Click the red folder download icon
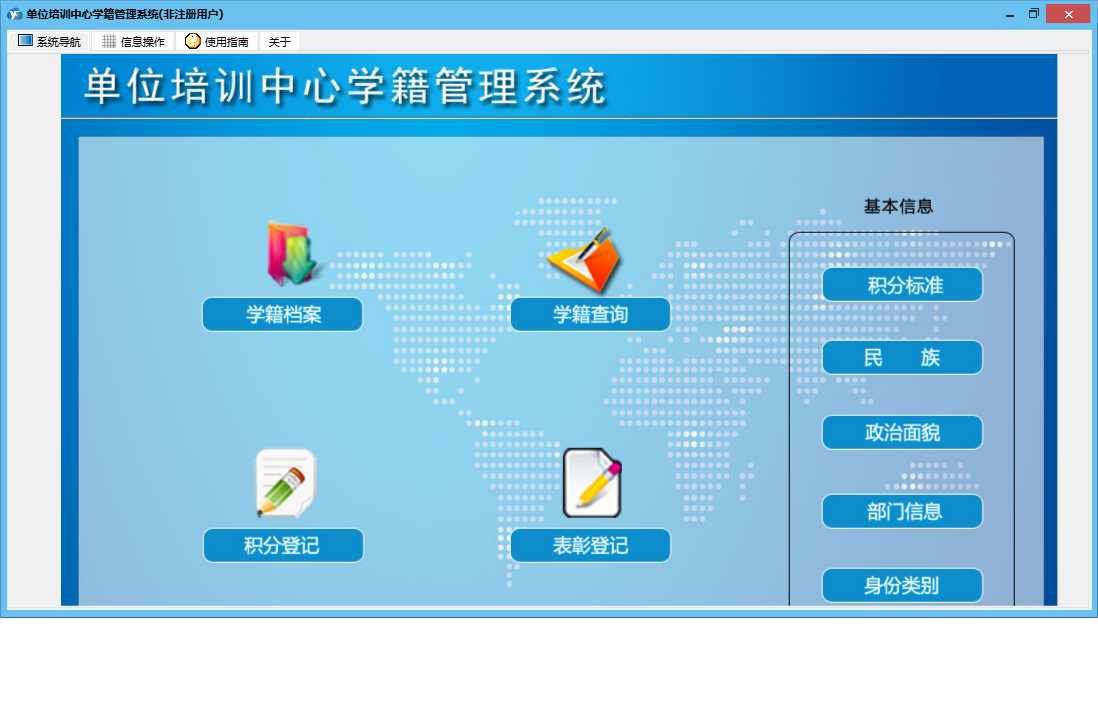Viewport: 1098px width, 722px height. [292, 254]
